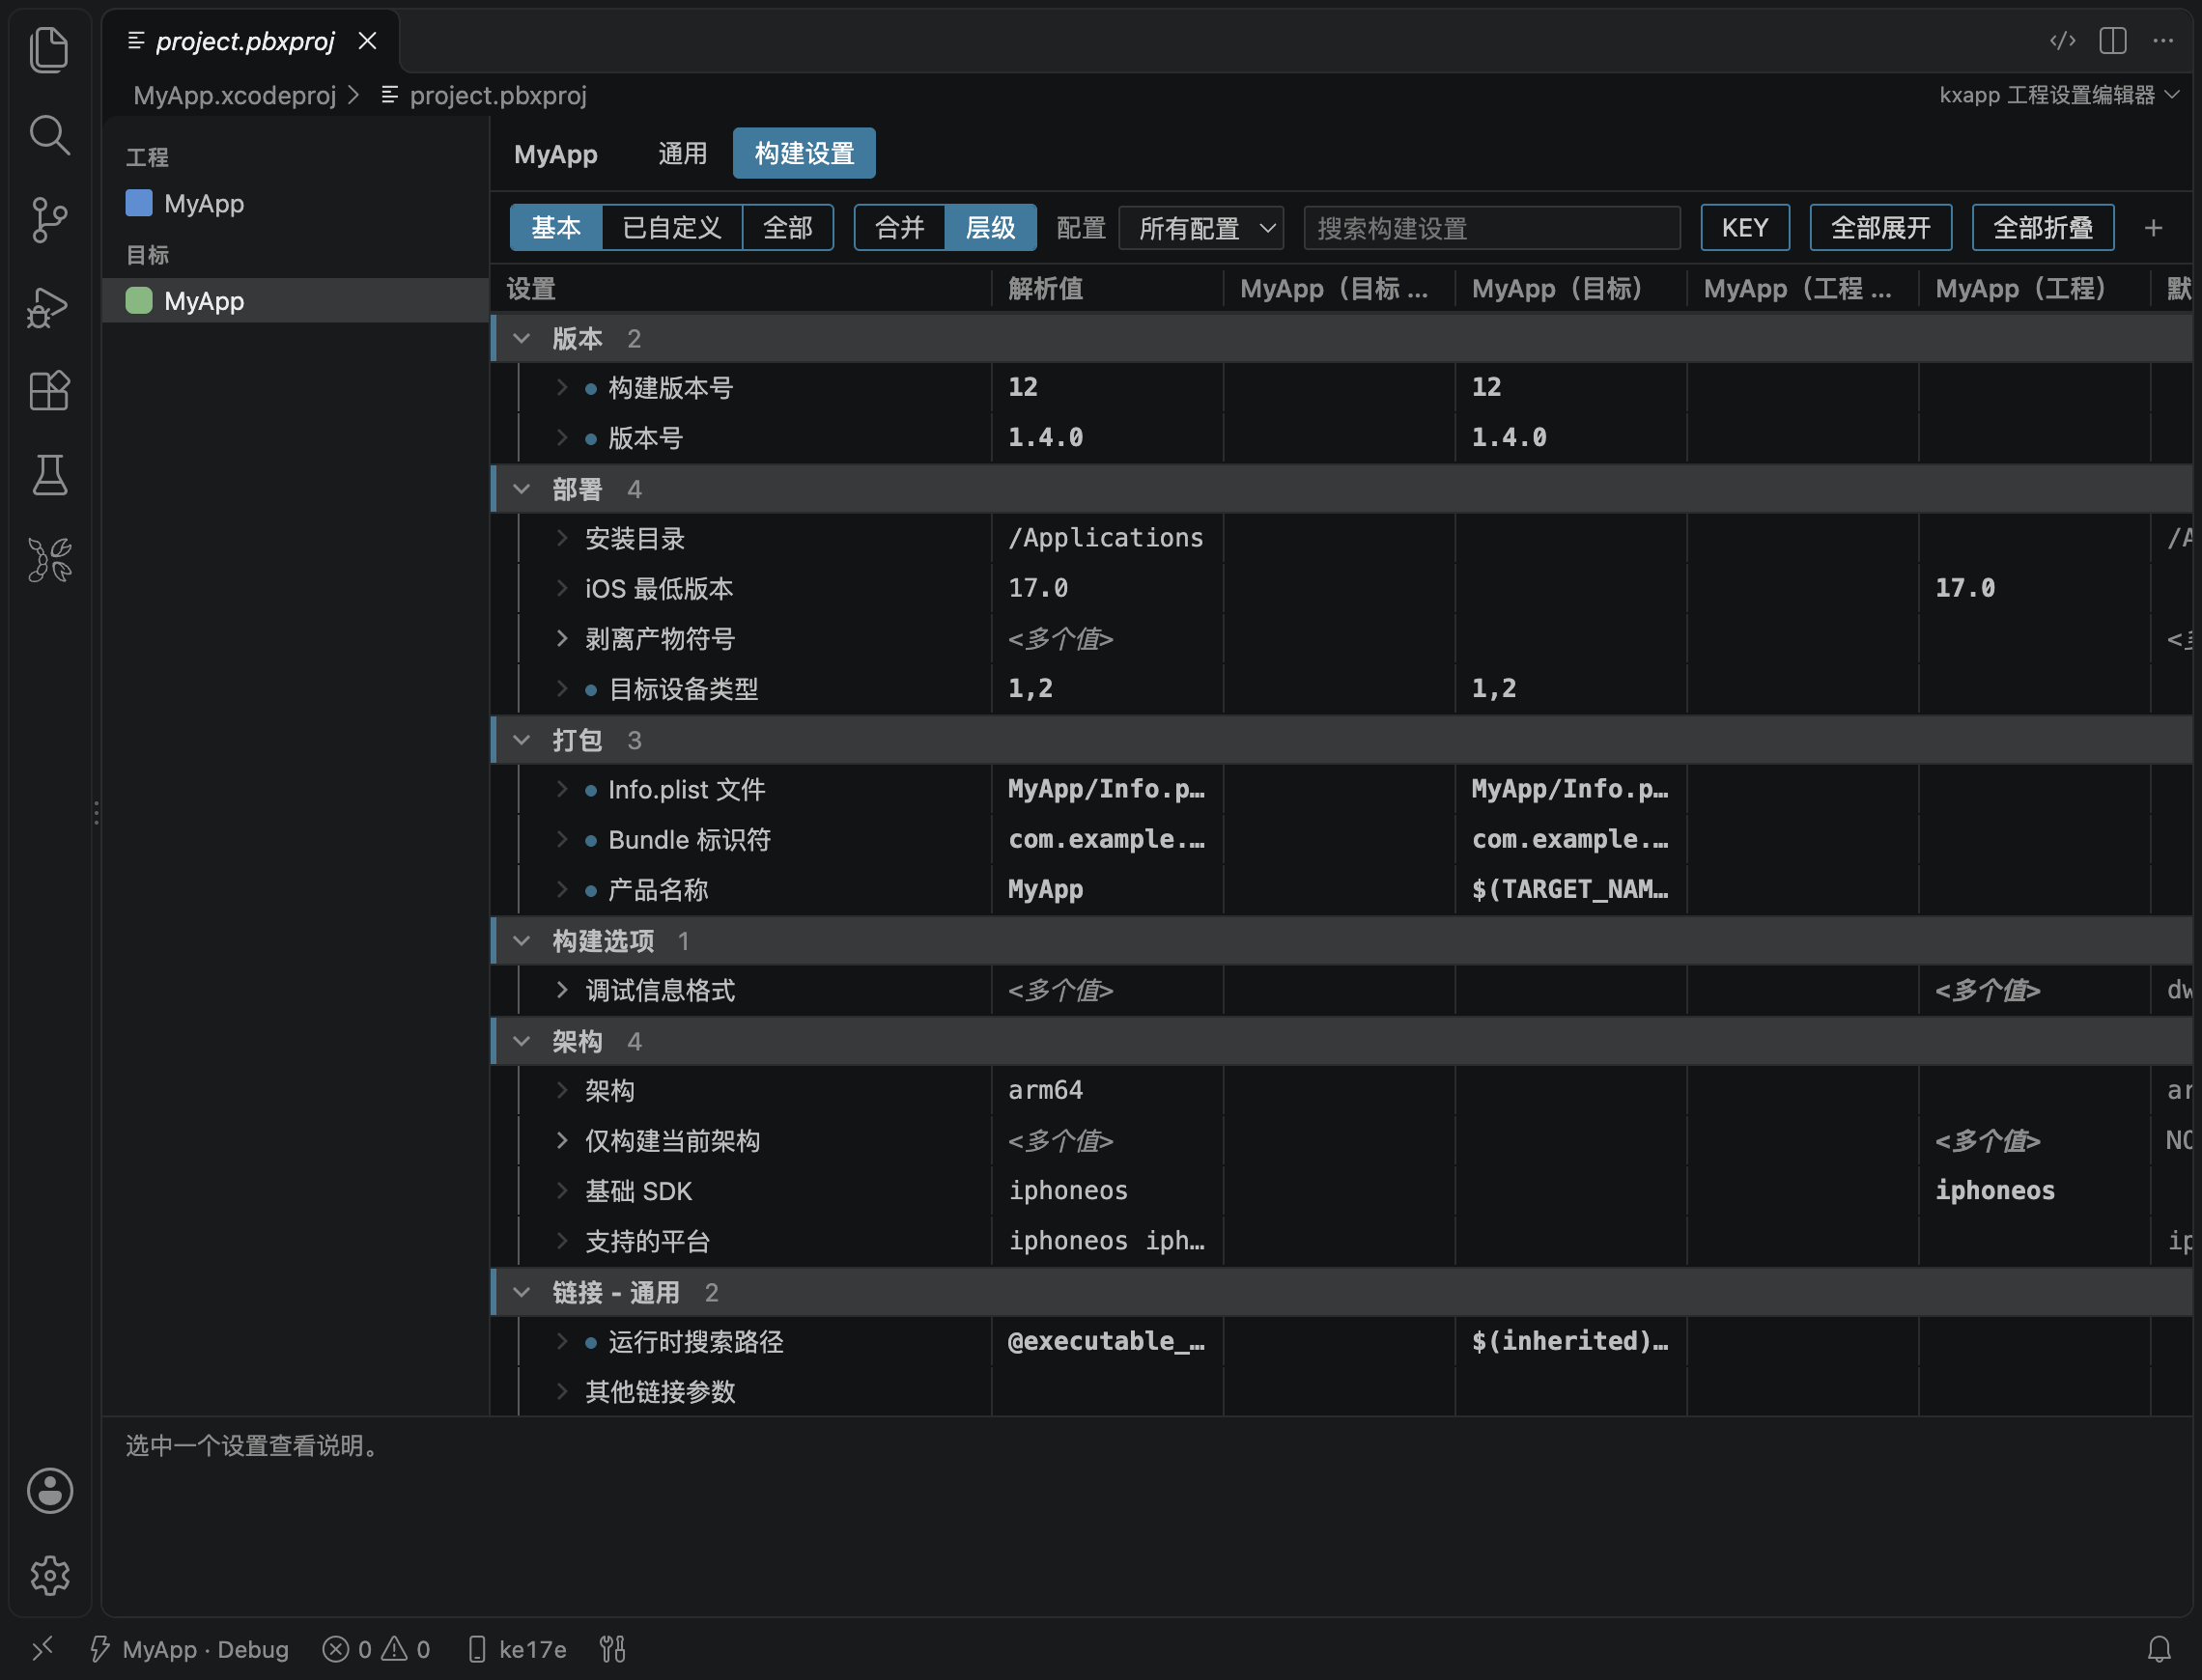Open the Explorer files icon
The width and height of the screenshot is (2202, 1680).
(x=49, y=49)
